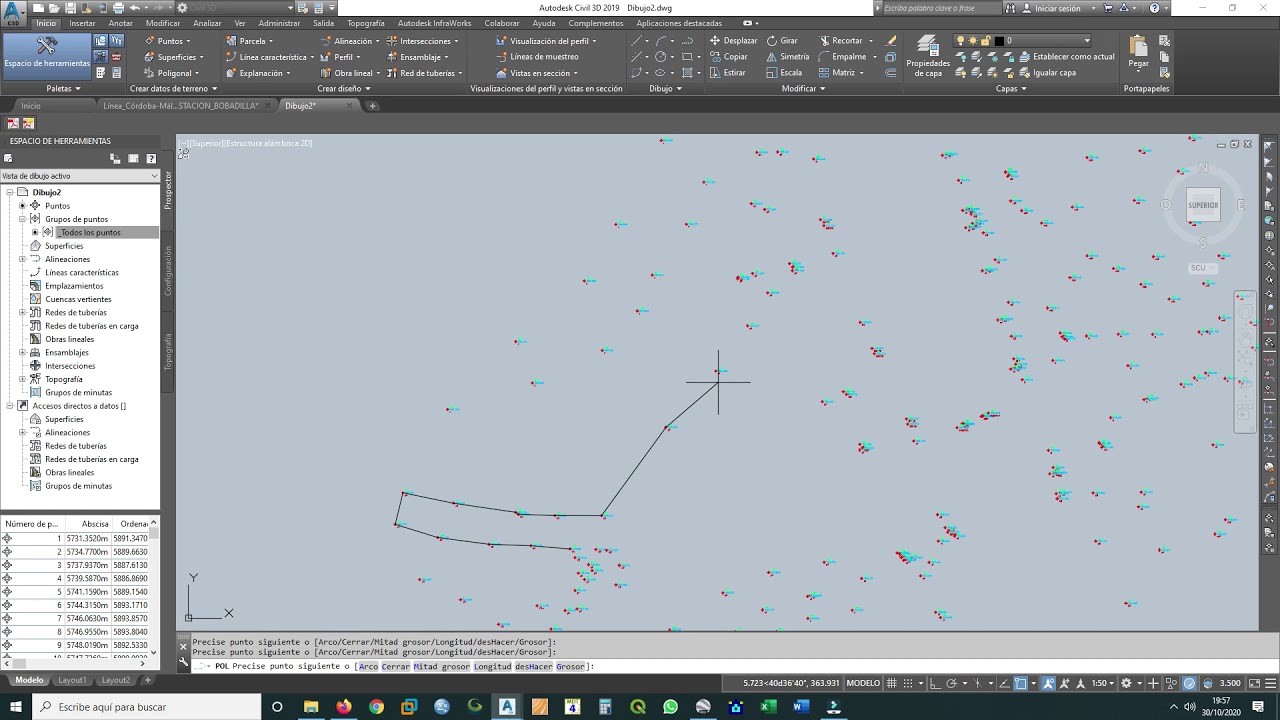Toggle MODELO space button in status bar

tap(863, 683)
